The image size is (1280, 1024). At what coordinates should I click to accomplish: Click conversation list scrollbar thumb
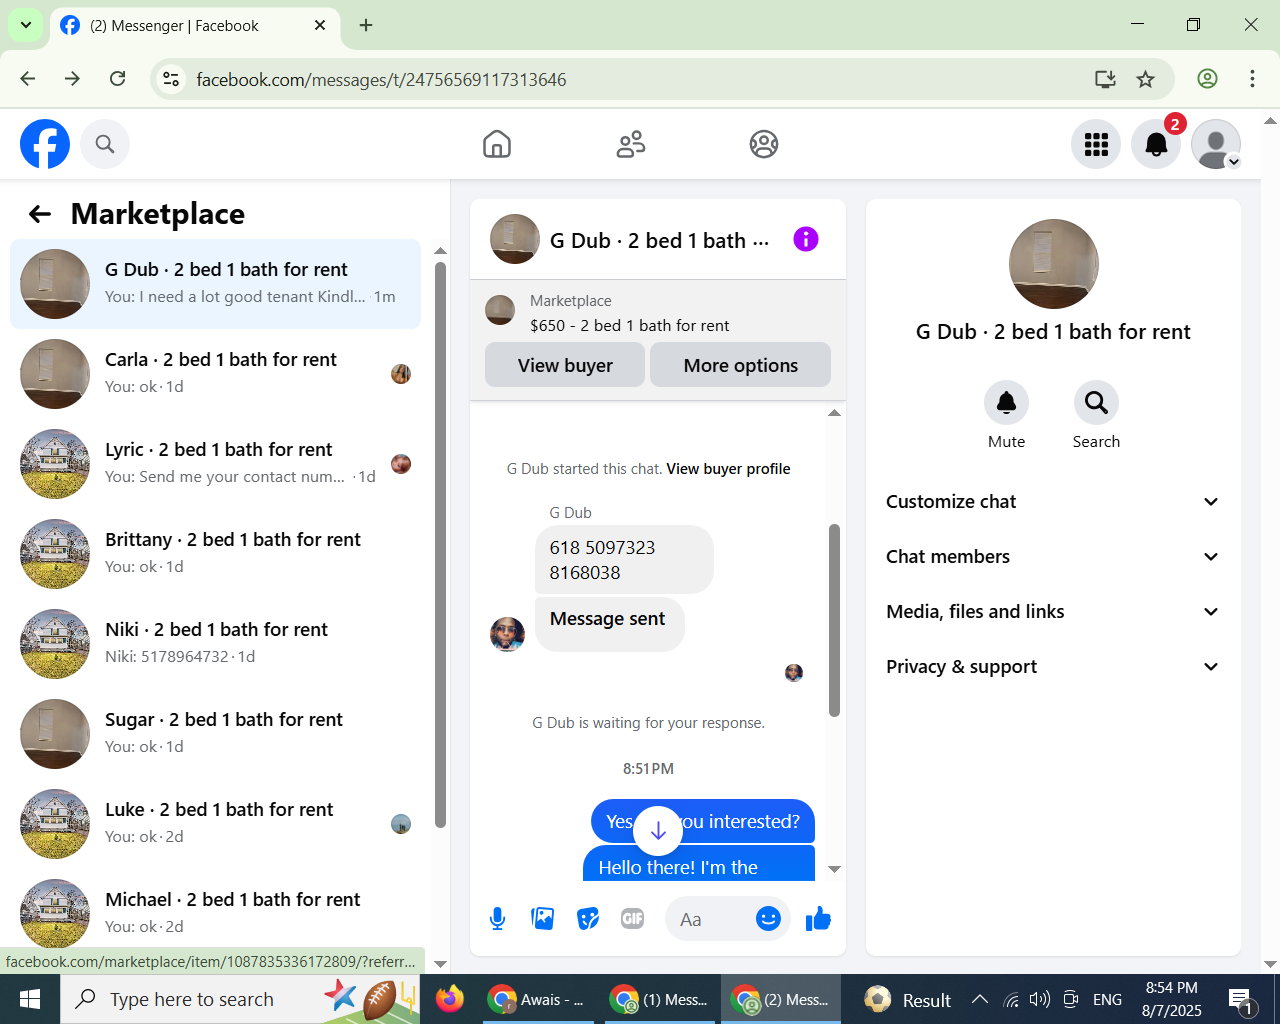coord(440,544)
